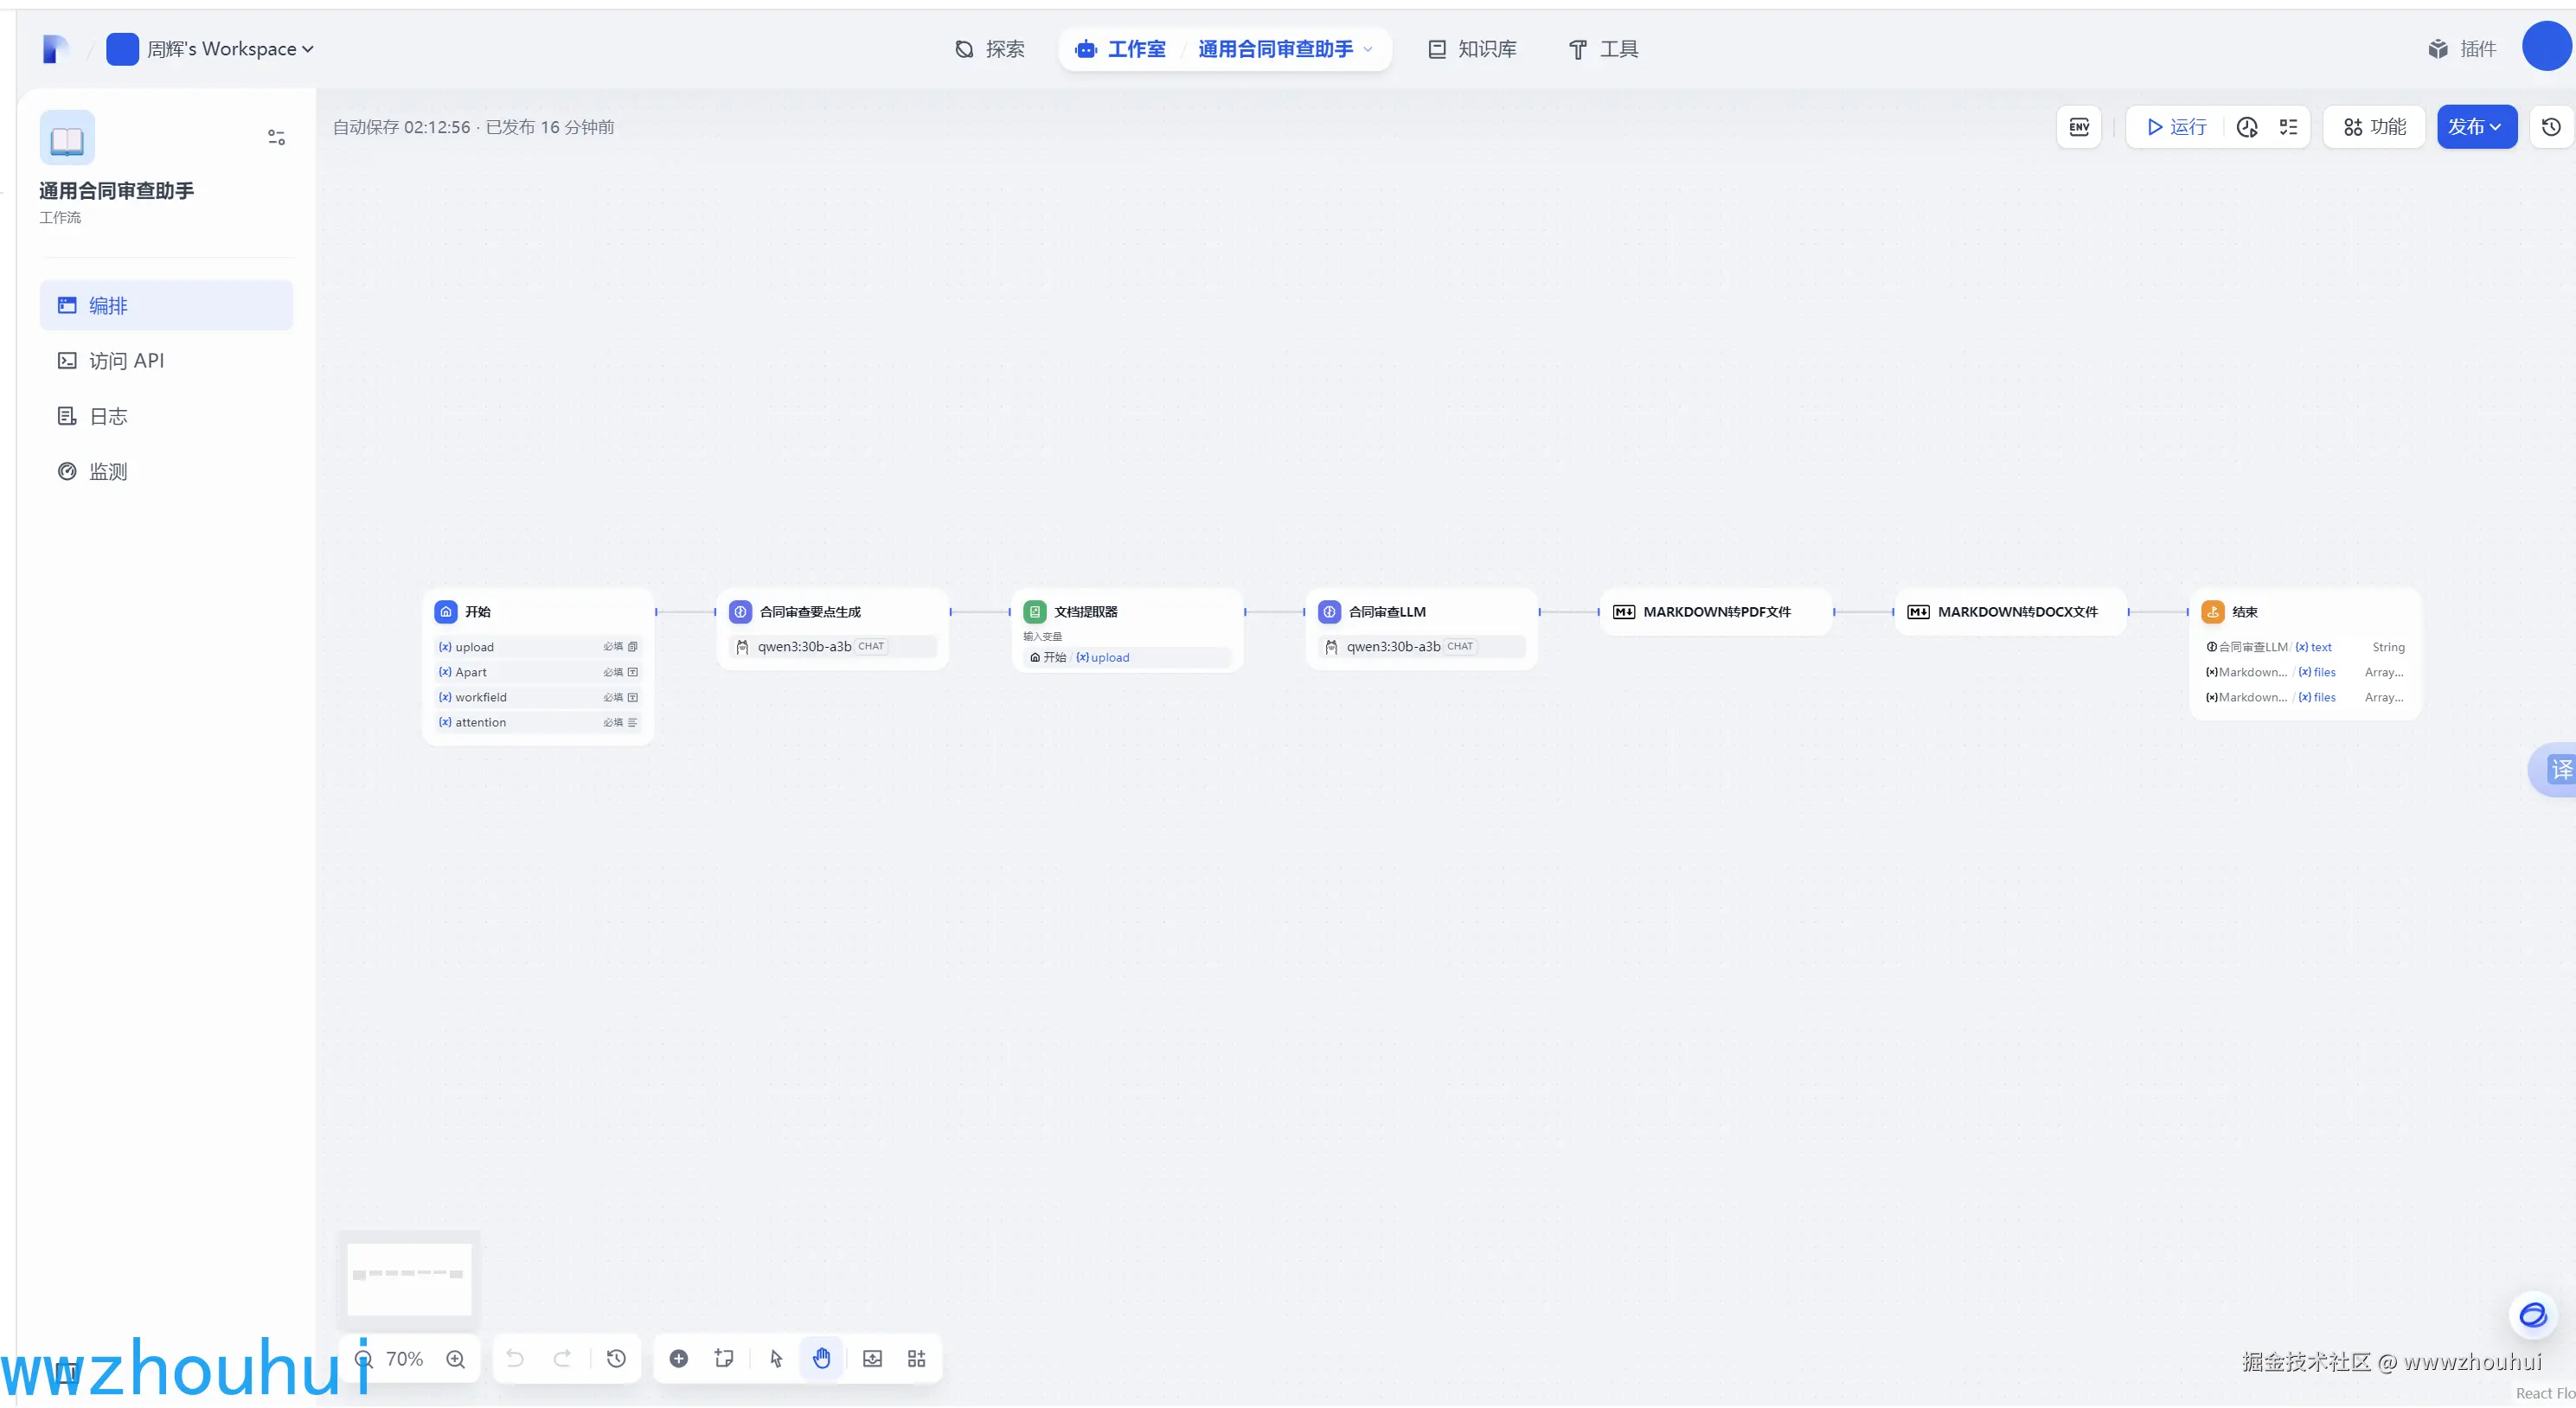Open the ENV environment variables panel
The height and width of the screenshot is (1408, 2576).
2079,127
